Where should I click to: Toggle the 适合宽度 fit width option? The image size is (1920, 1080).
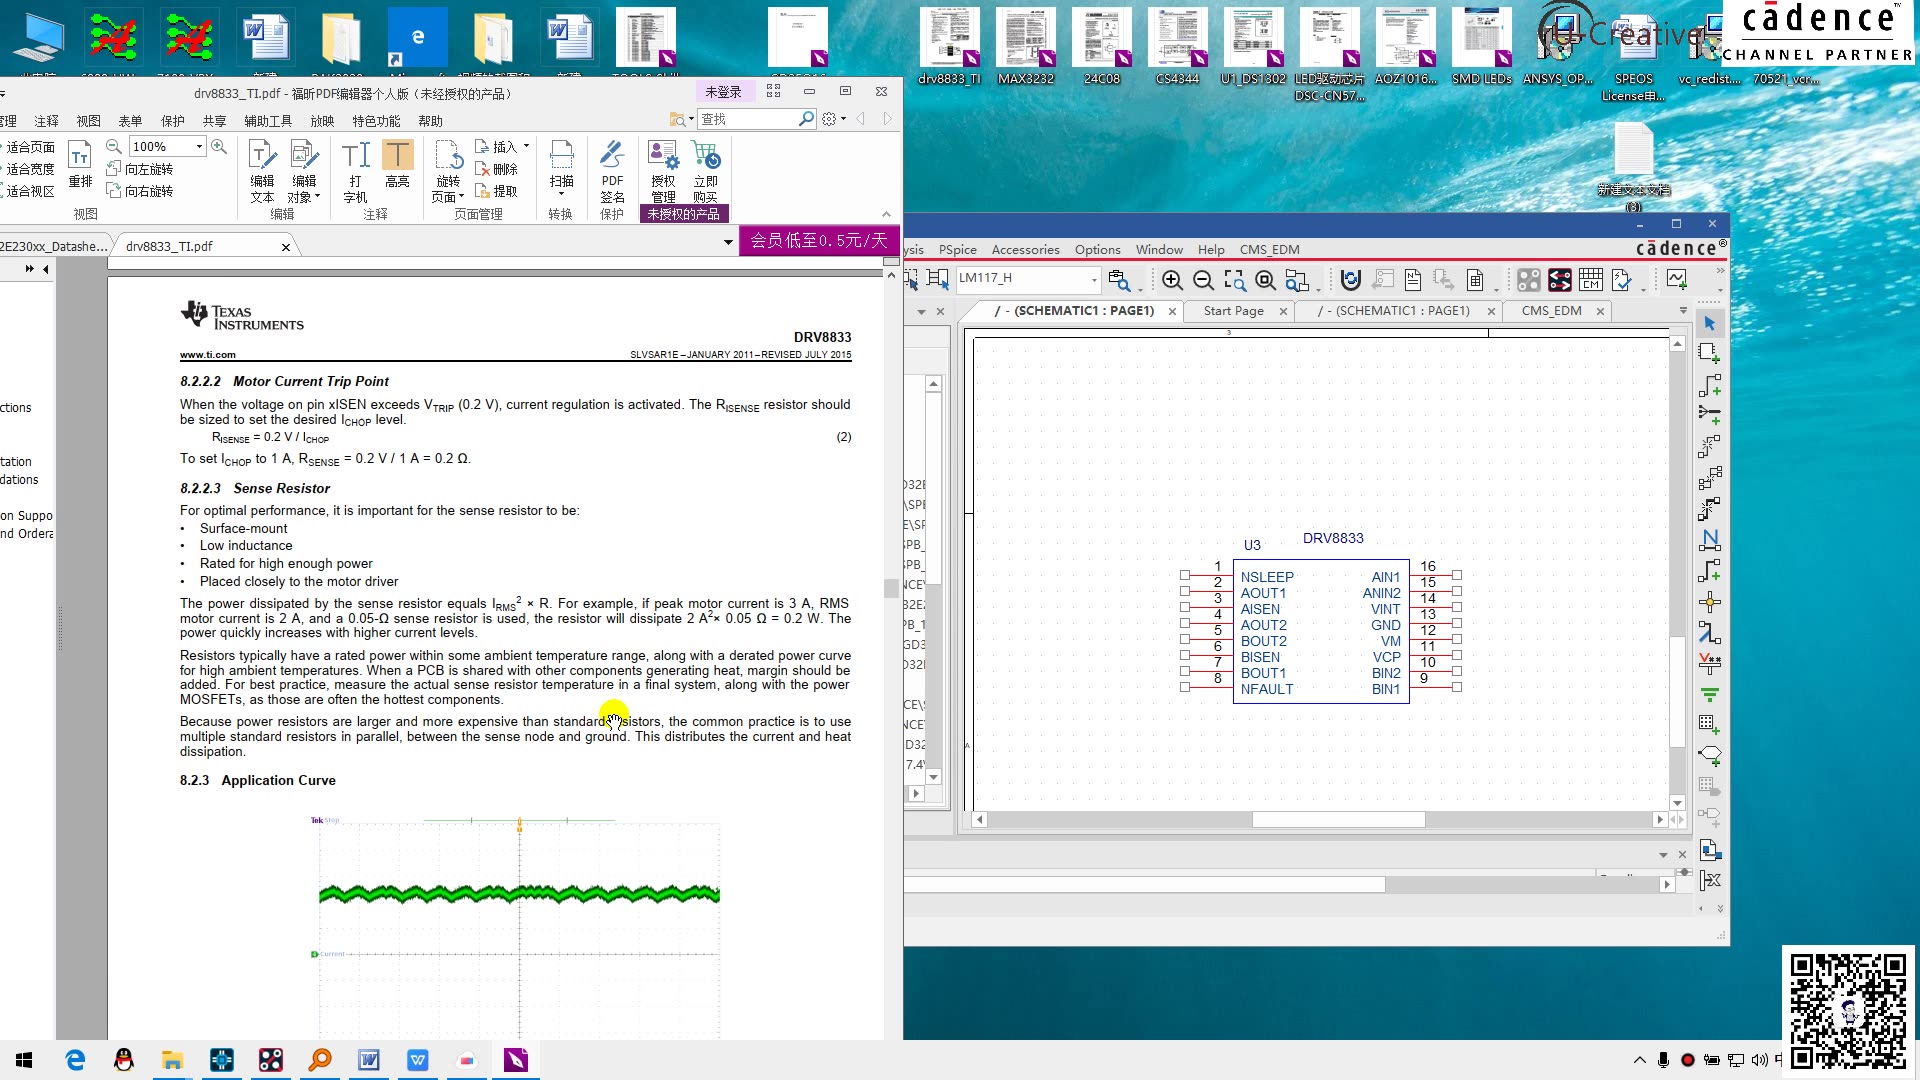[x=29, y=169]
